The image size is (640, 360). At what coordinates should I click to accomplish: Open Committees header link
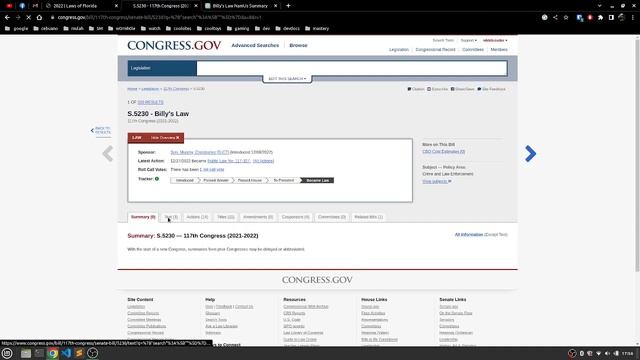click(473, 49)
